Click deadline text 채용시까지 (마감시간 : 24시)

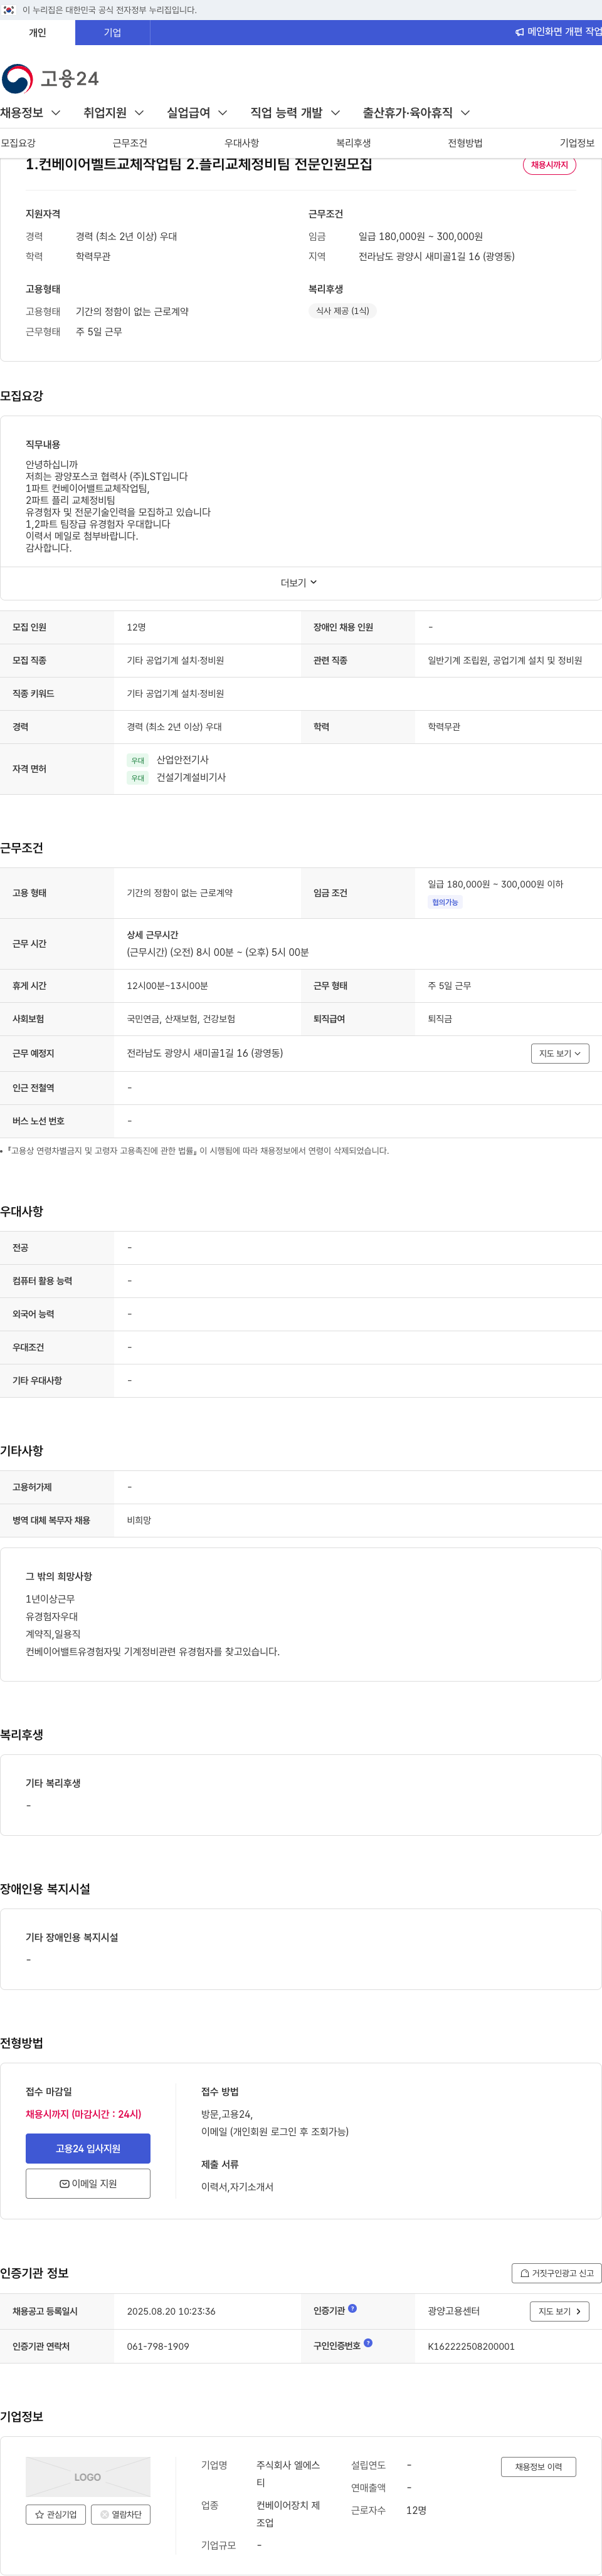[84, 2114]
